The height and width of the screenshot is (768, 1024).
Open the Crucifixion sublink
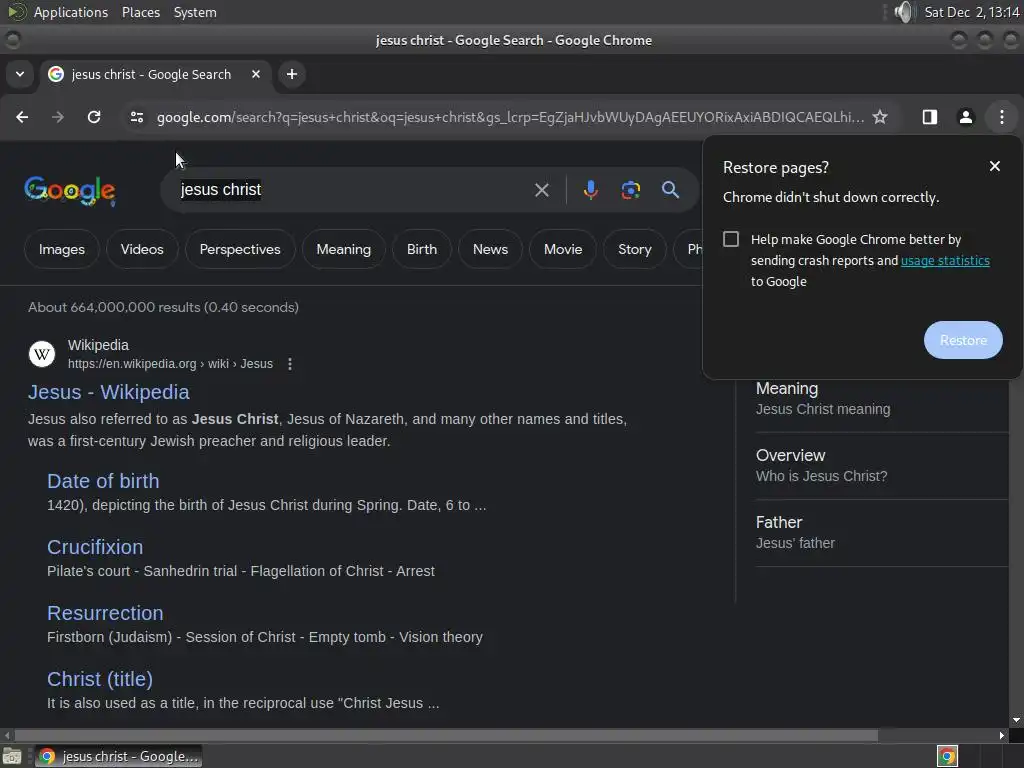click(95, 547)
